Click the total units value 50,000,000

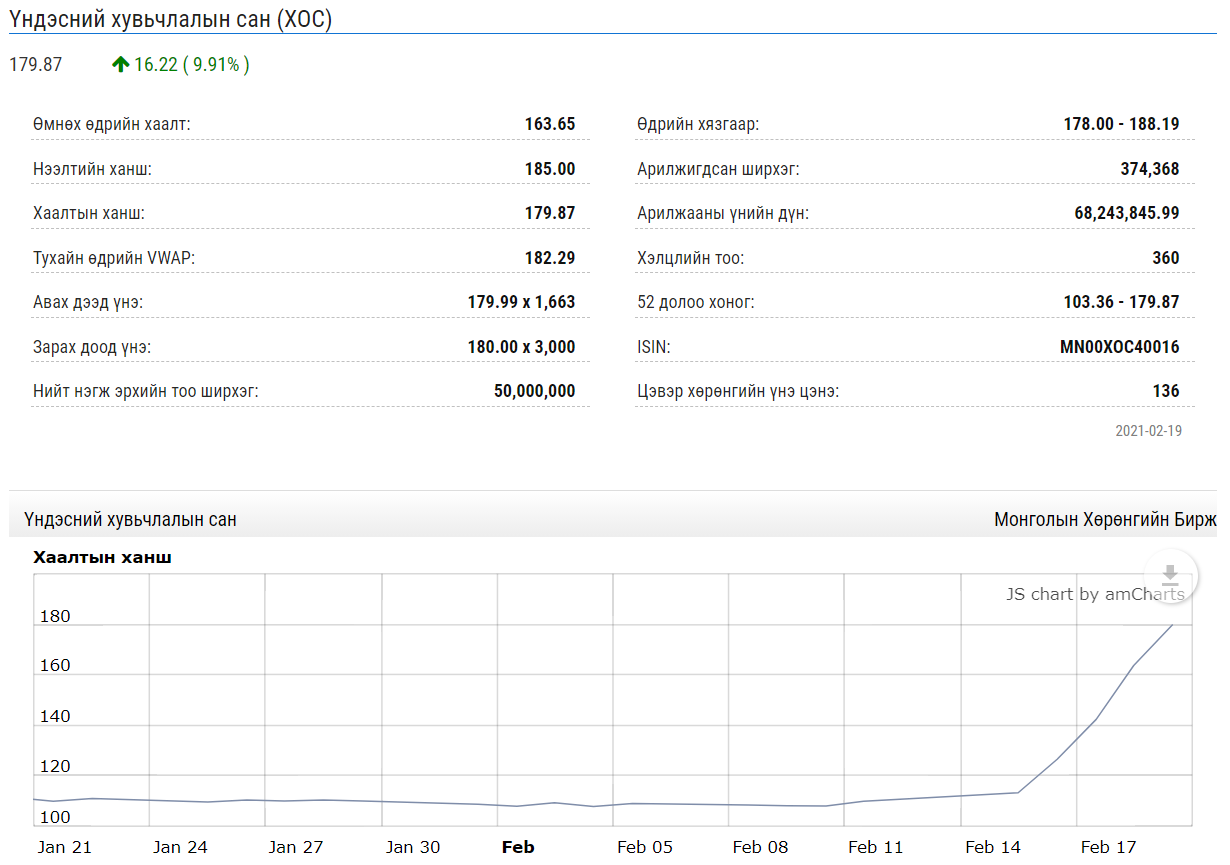coord(535,391)
